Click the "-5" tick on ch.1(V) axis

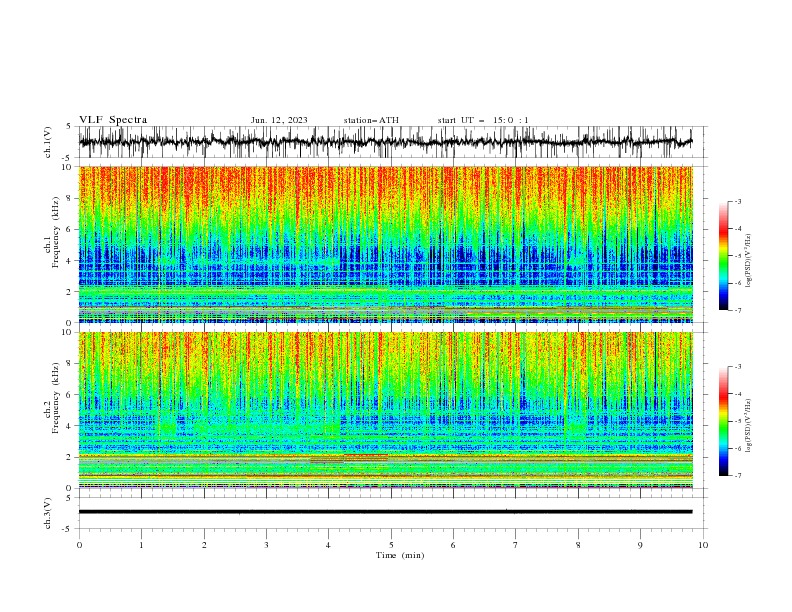66,158
